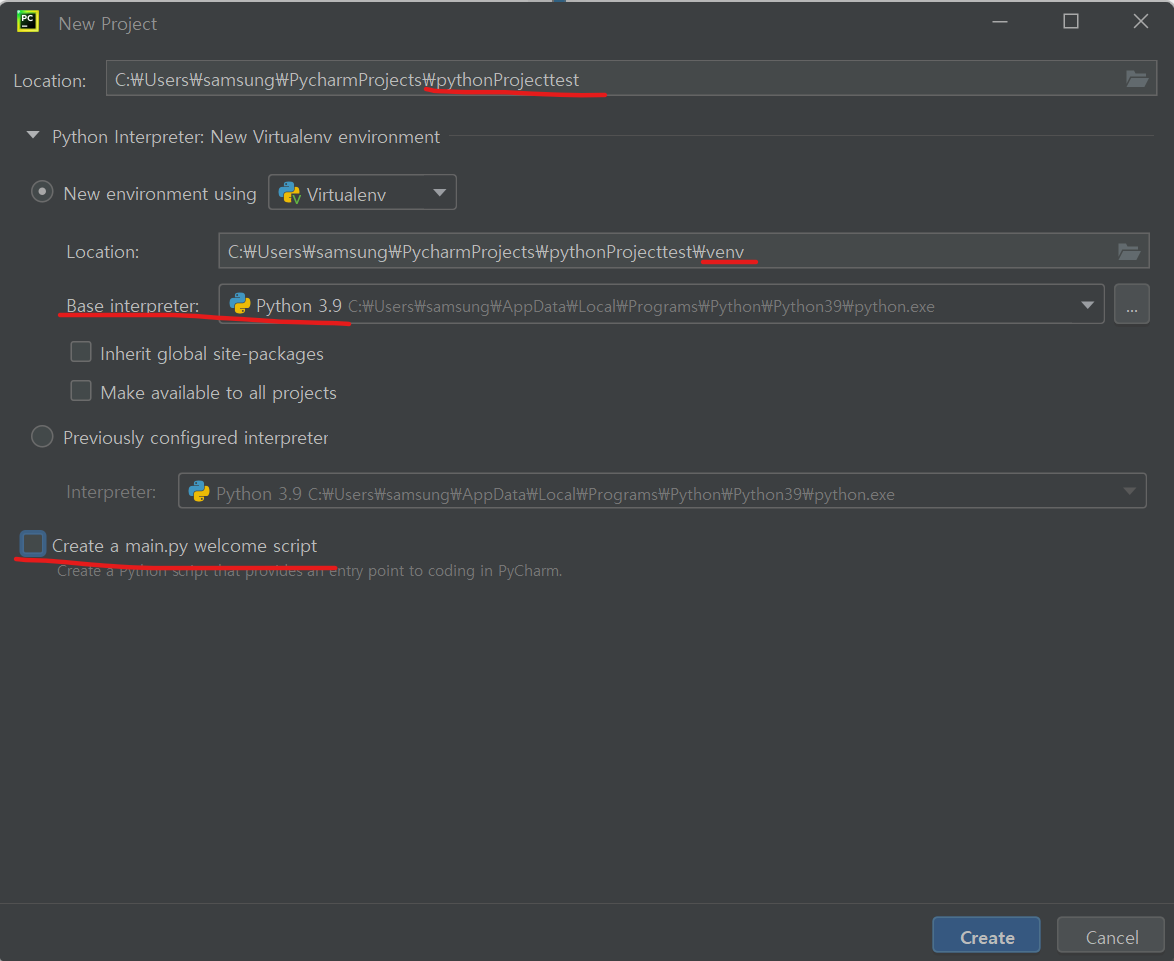This screenshot has width=1174, height=961.
Task: Click the welcome script description text
Action: click(x=309, y=571)
